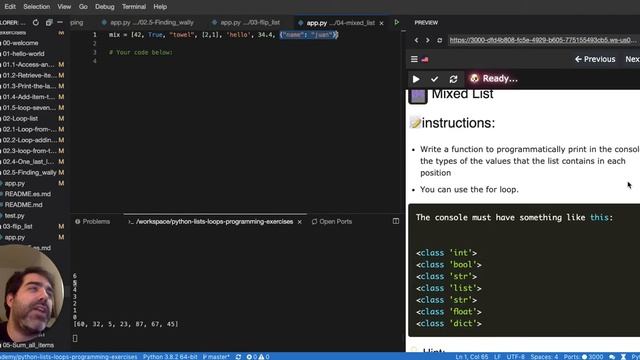Change the LF line ending setting
This screenshot has width=640, height=360.
pyautogui.click(x=497, y=357)
